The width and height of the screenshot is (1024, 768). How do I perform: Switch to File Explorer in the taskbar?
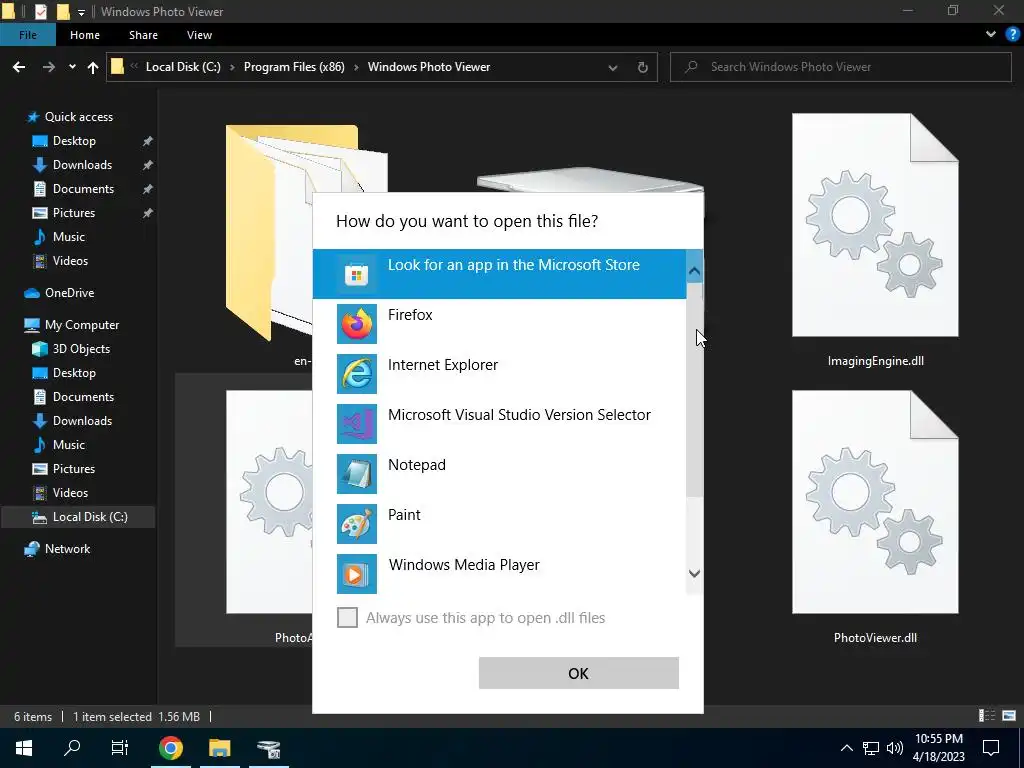219,748
